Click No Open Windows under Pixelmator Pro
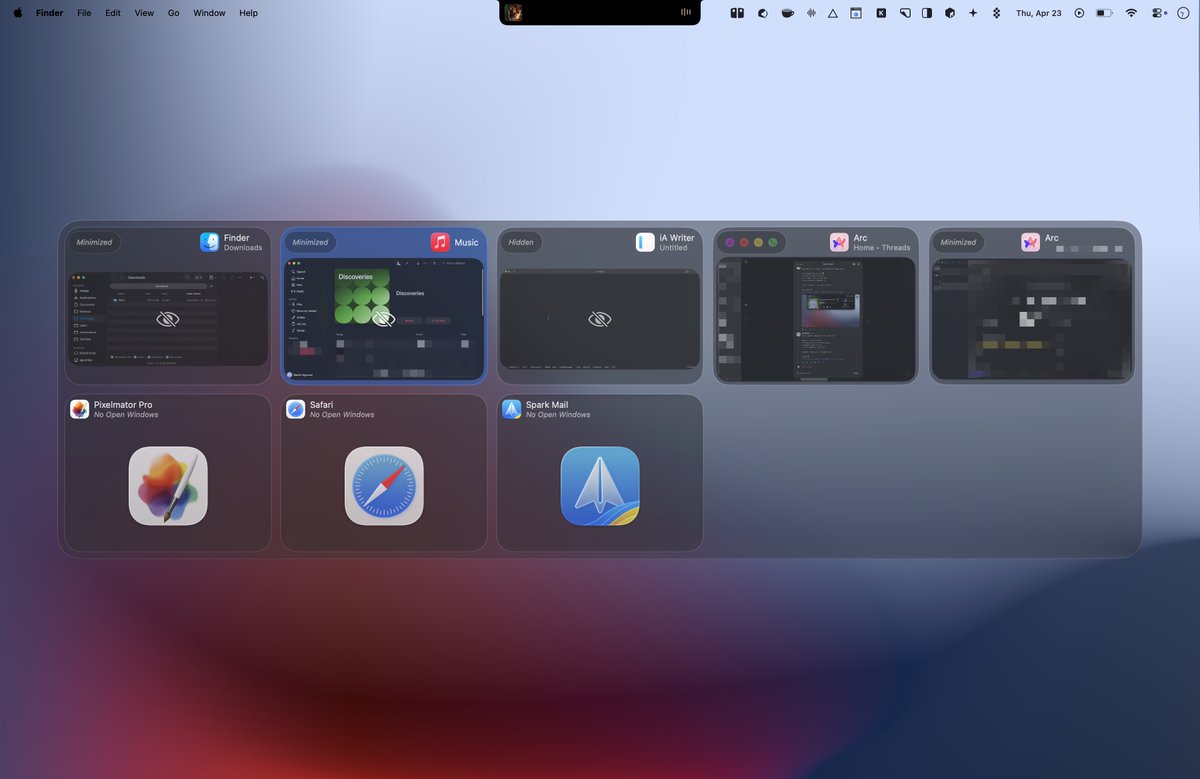The height and width of the screenshot is (779, 1200). coord(126,415)
